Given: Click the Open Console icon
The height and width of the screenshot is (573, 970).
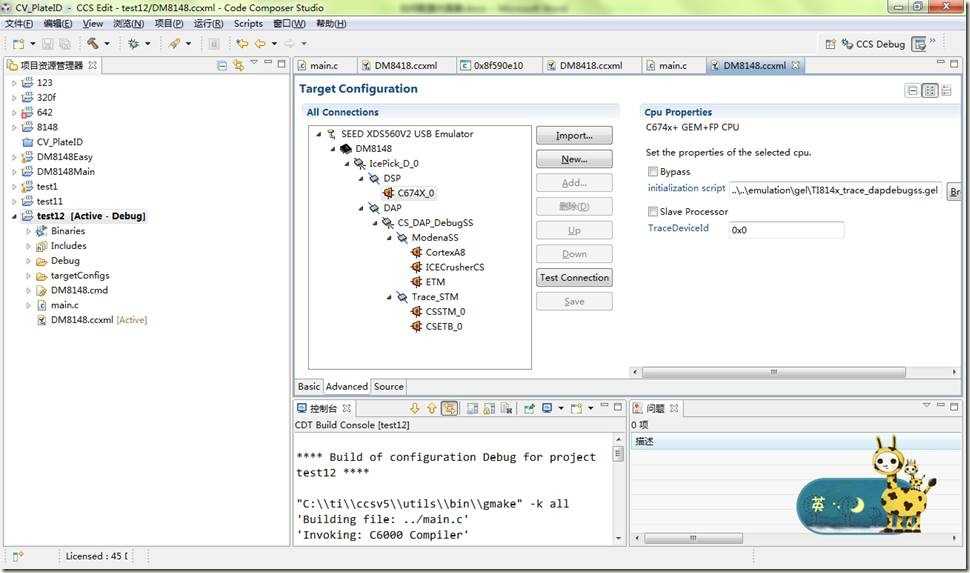Looking at the screenshot, I should [576, 408].
